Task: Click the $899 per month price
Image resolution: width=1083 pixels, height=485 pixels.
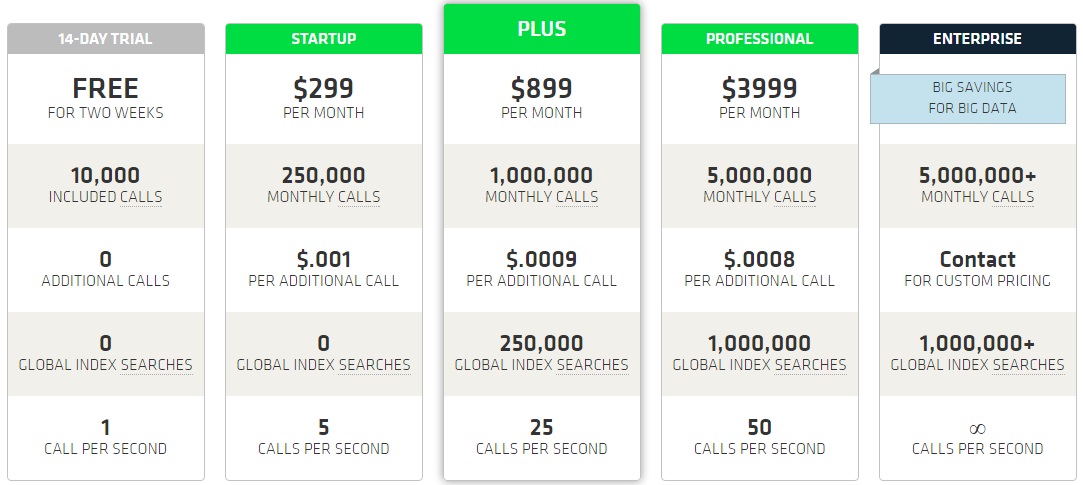Action: pos(542,97)
